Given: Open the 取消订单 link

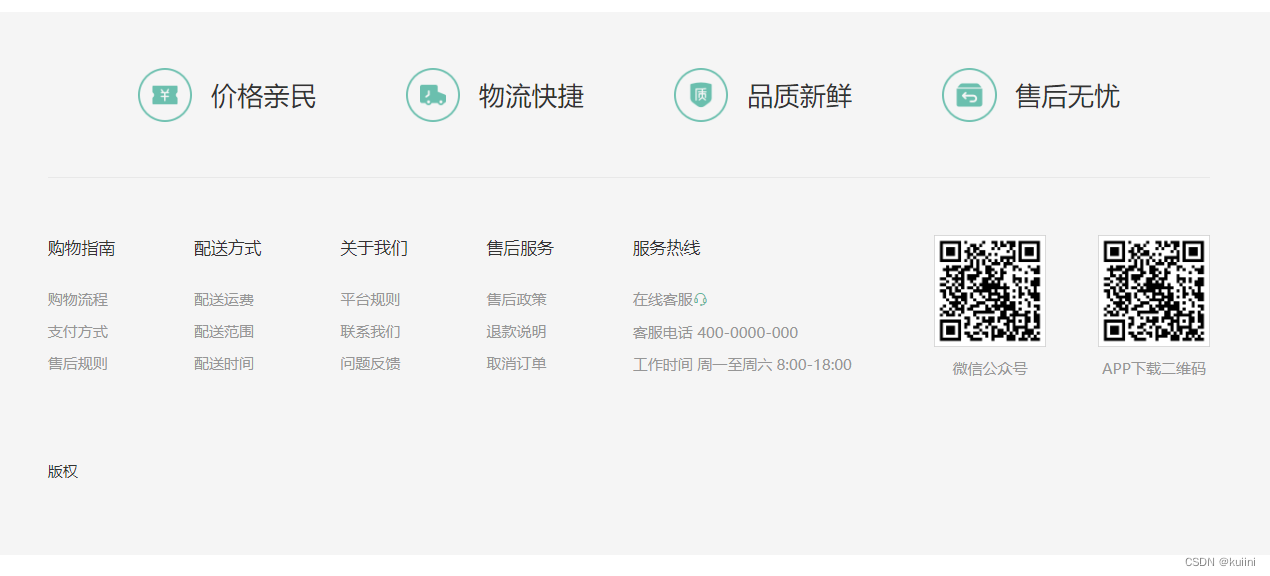Looking at the screenshot, I should (517, 364).
